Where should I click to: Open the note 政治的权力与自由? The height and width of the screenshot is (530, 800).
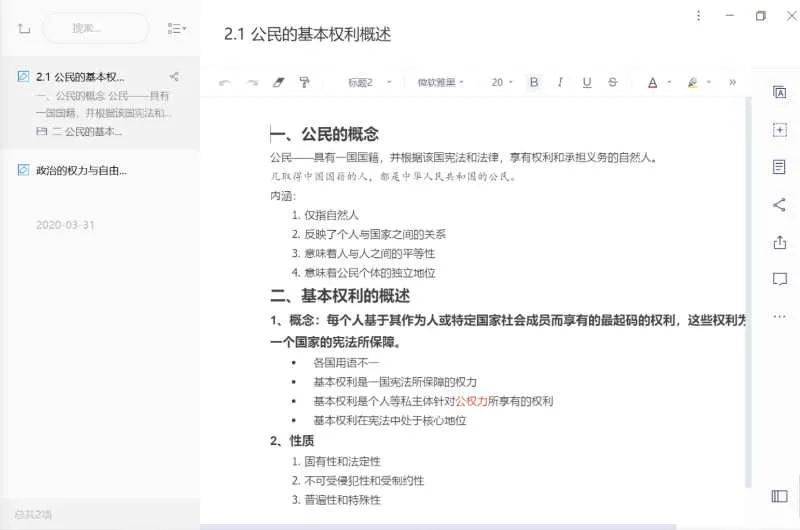[x=82, y=170]
